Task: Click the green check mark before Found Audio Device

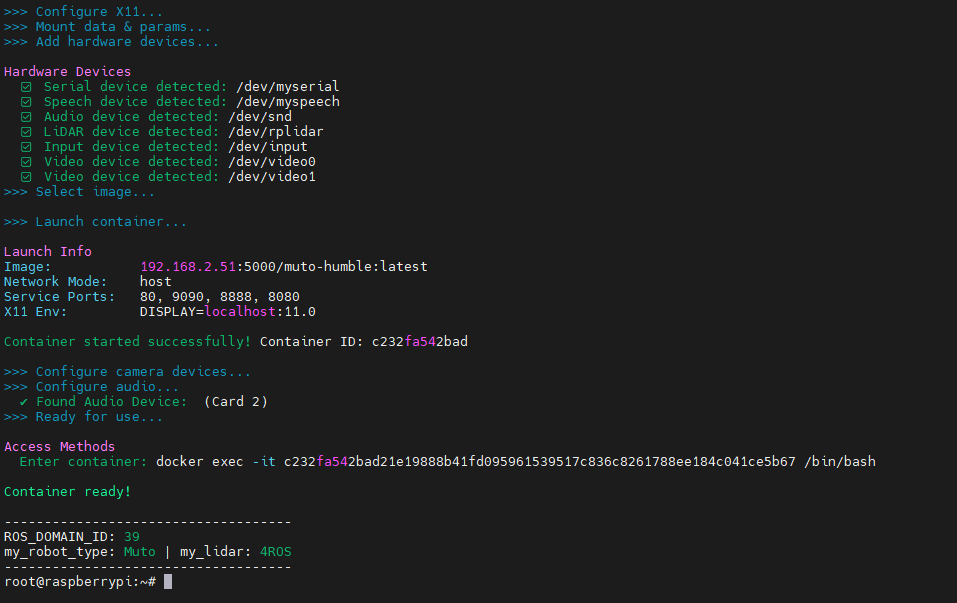Action: click(x=24, y=402)
